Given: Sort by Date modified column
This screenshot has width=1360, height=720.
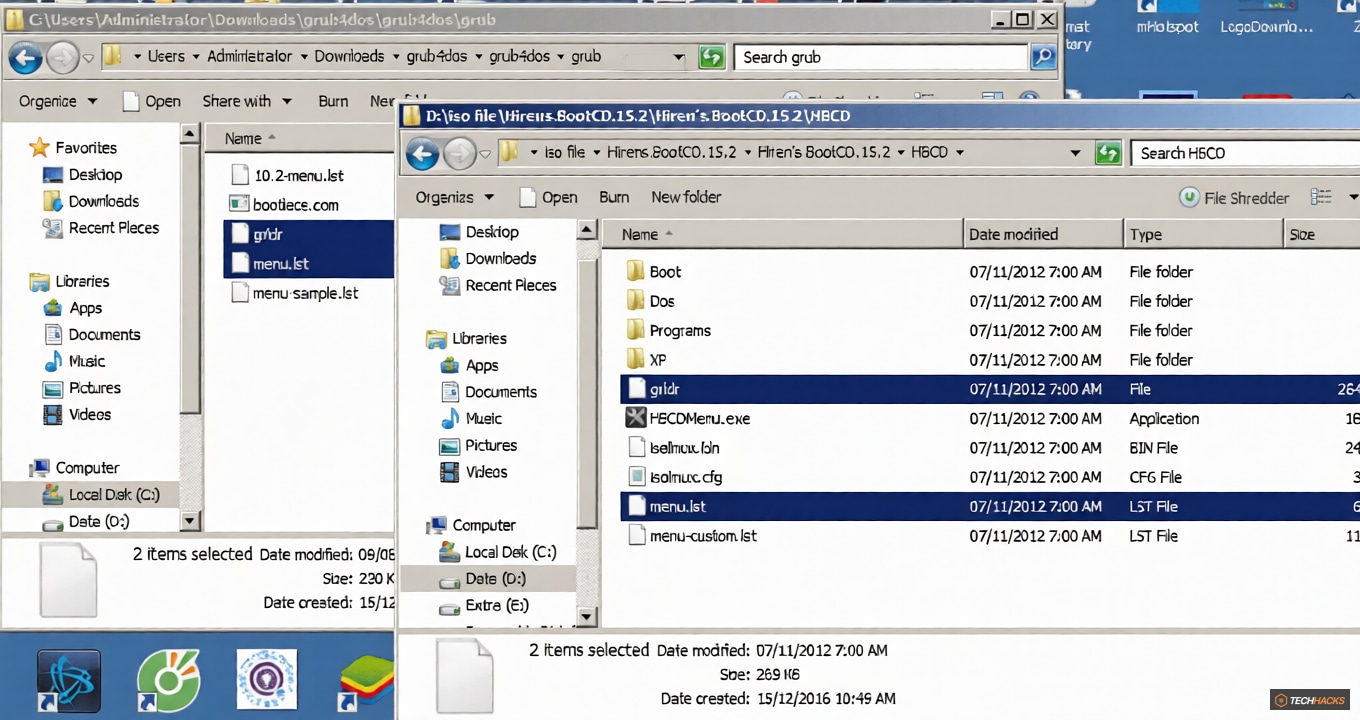Looking at the screenshot, I should pos(1043,235).
